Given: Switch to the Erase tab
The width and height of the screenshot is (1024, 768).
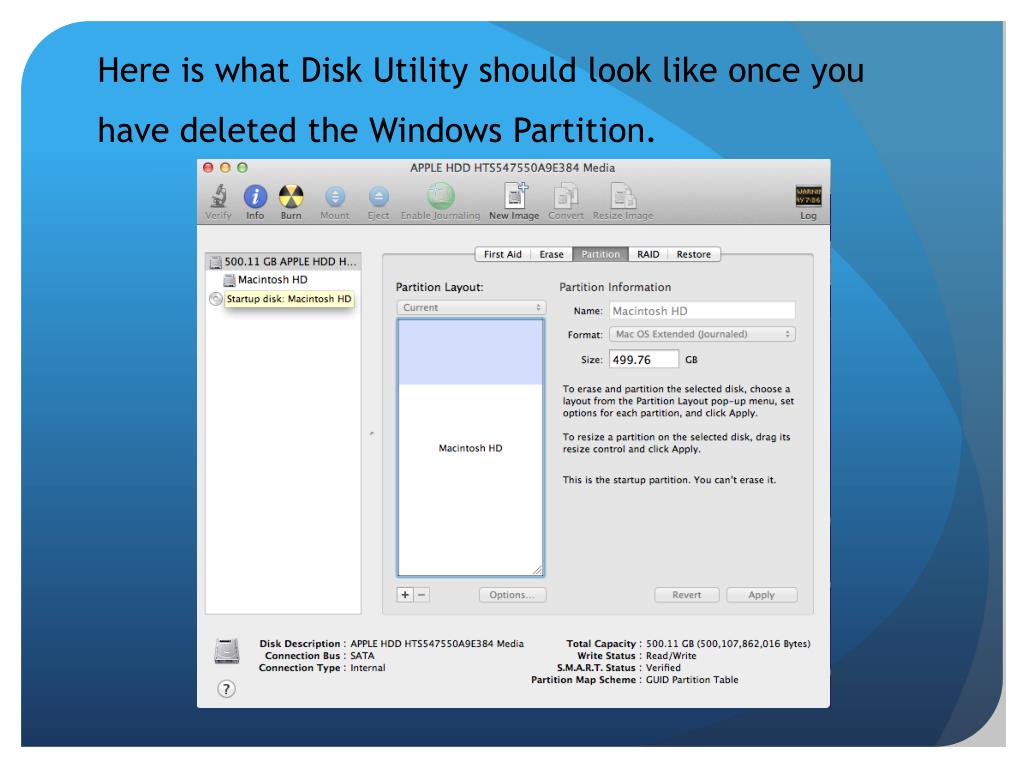Looking at the screenshot, I should click(x=551, y=254).
